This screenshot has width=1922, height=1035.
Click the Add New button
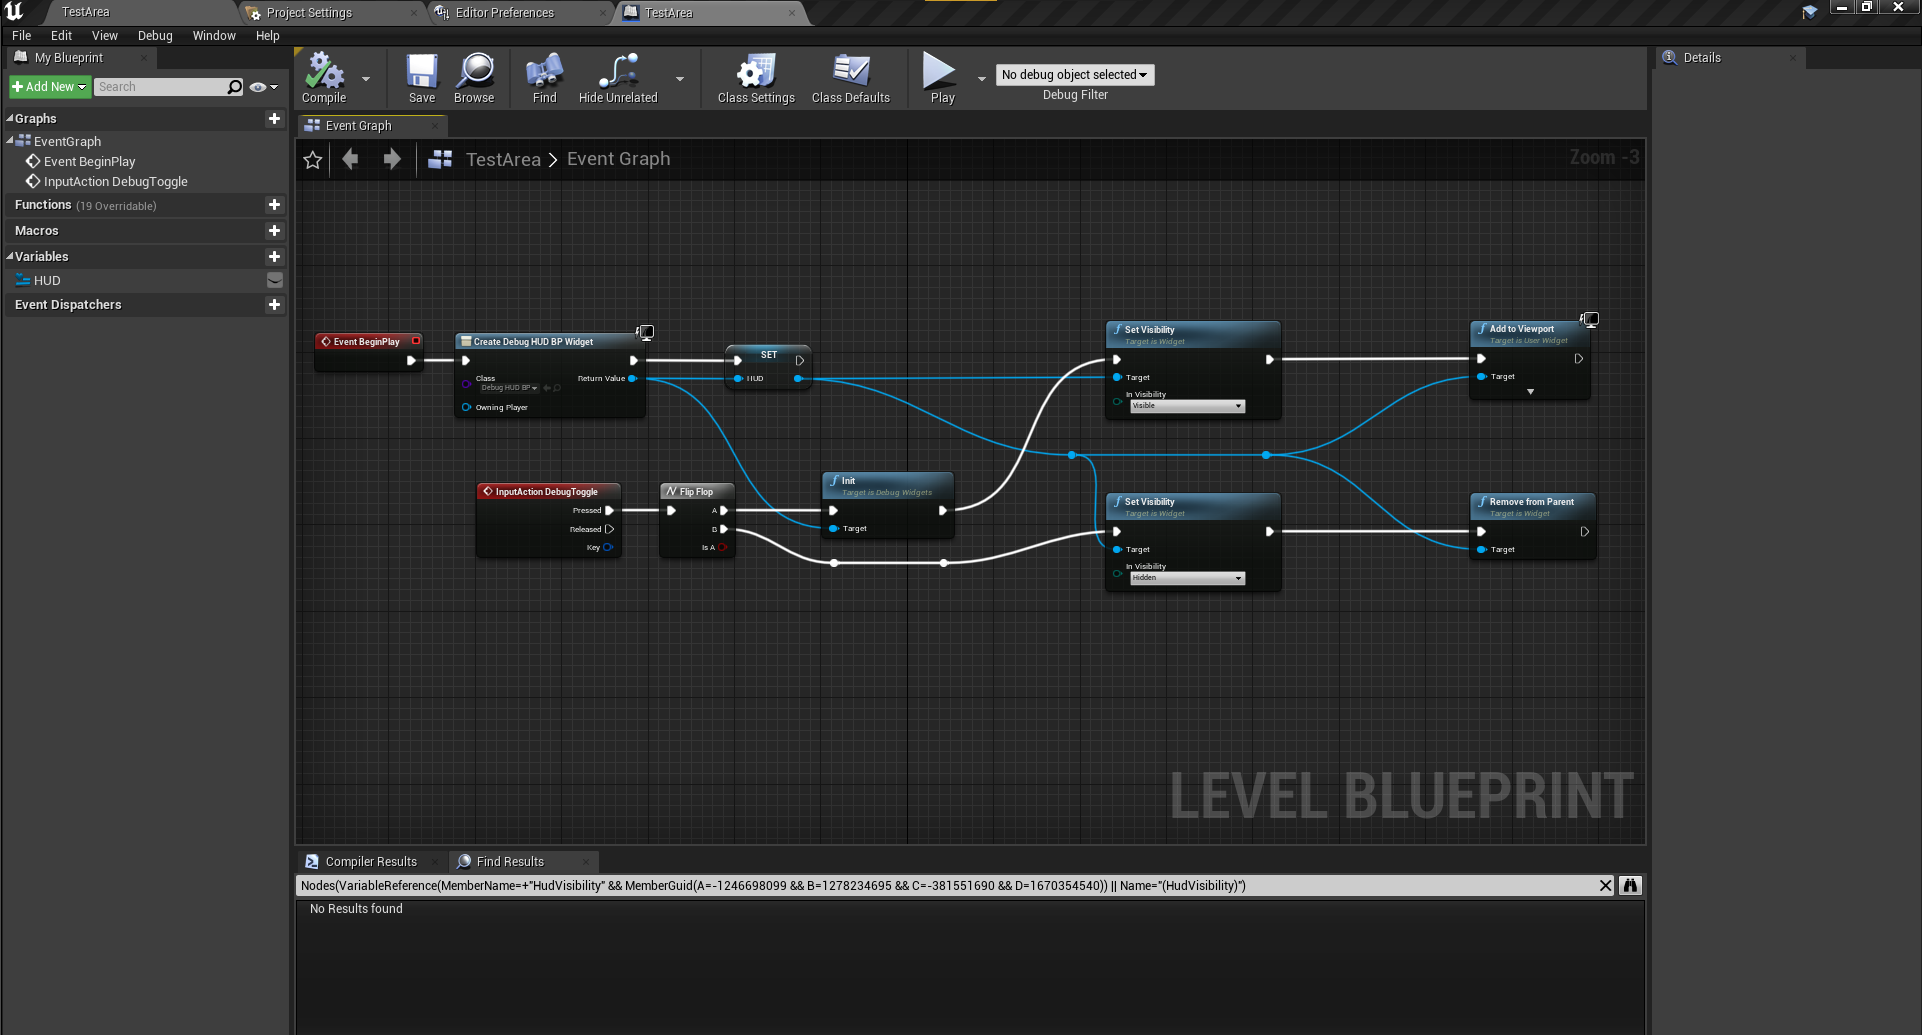[x=49, y=87]
